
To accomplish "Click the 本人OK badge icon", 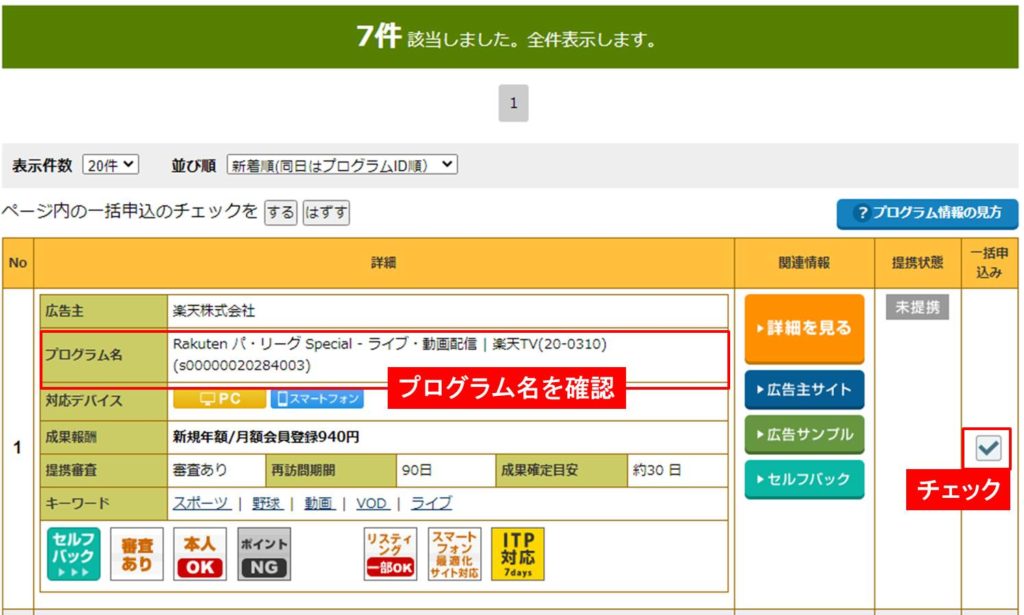I will (x=200, y=554).
